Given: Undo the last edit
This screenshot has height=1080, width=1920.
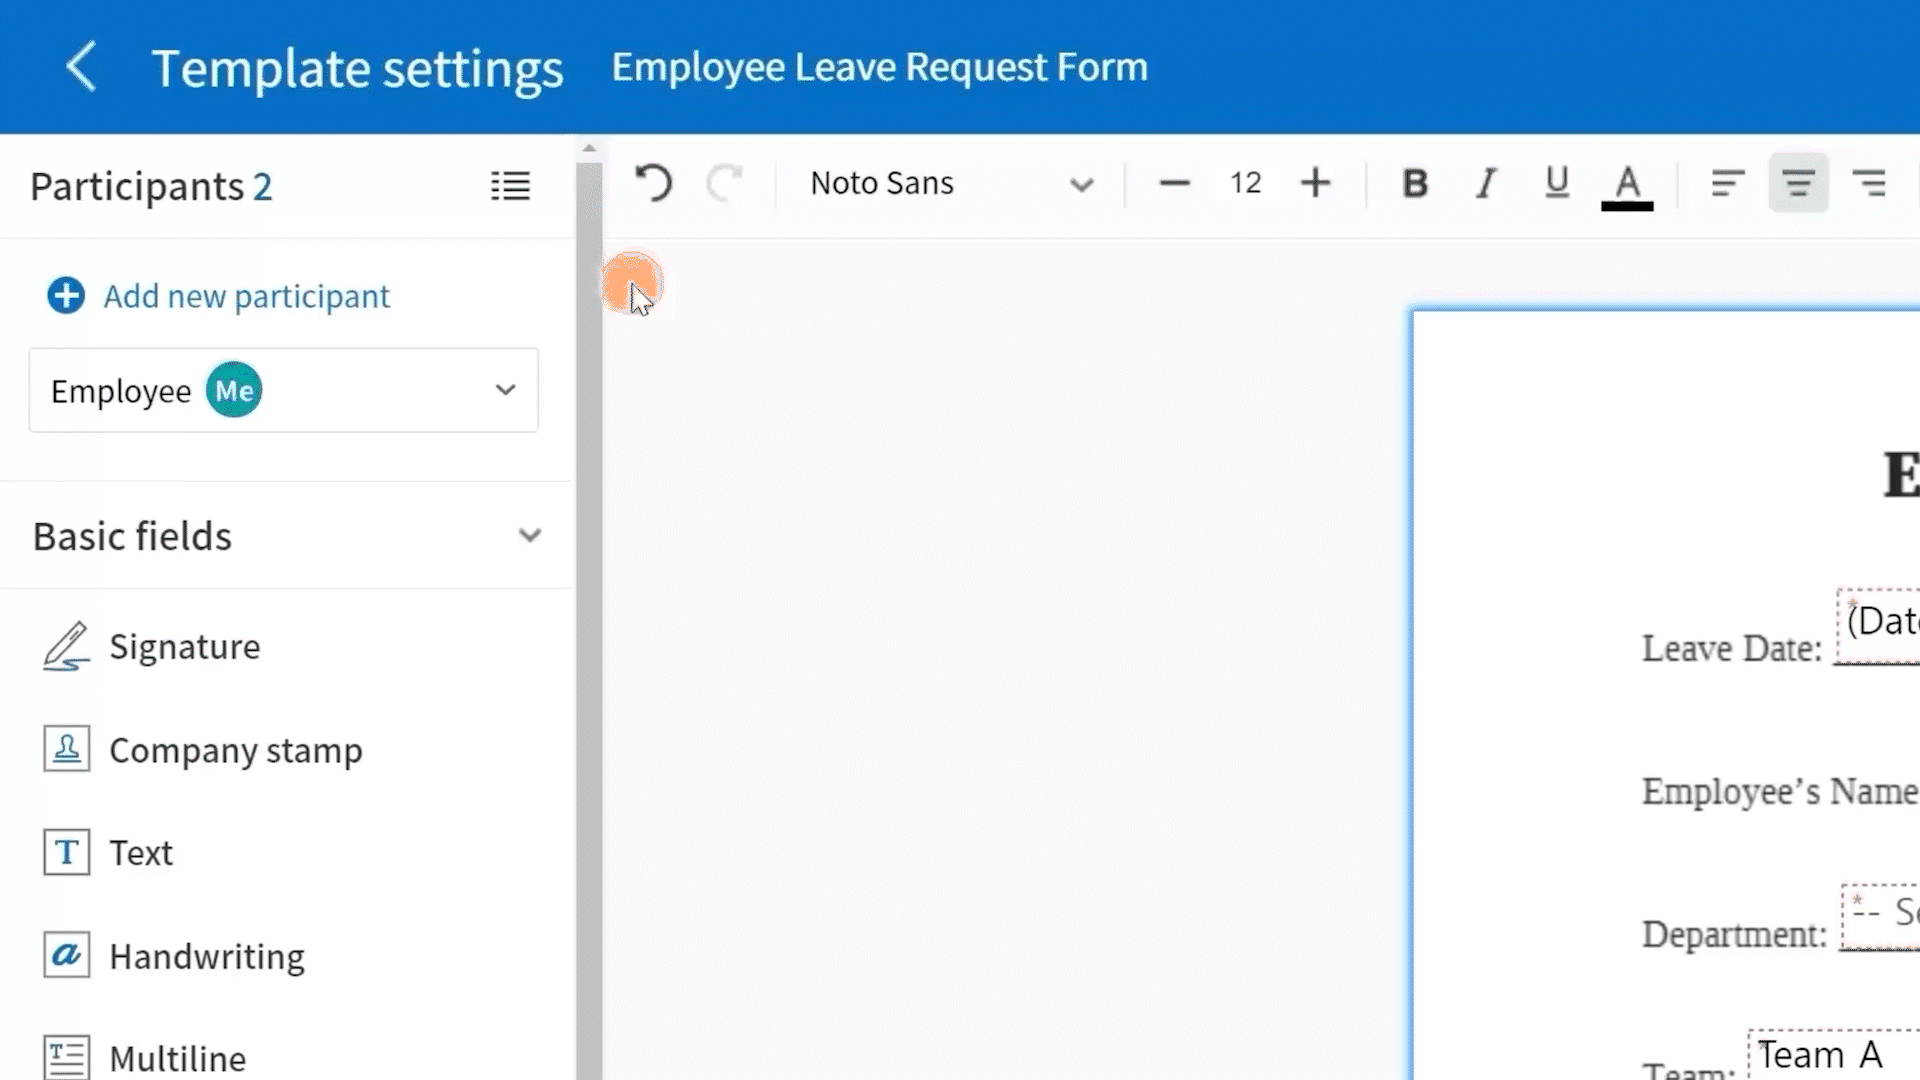Looking at the screenshot, I should [x=654, y=183].
